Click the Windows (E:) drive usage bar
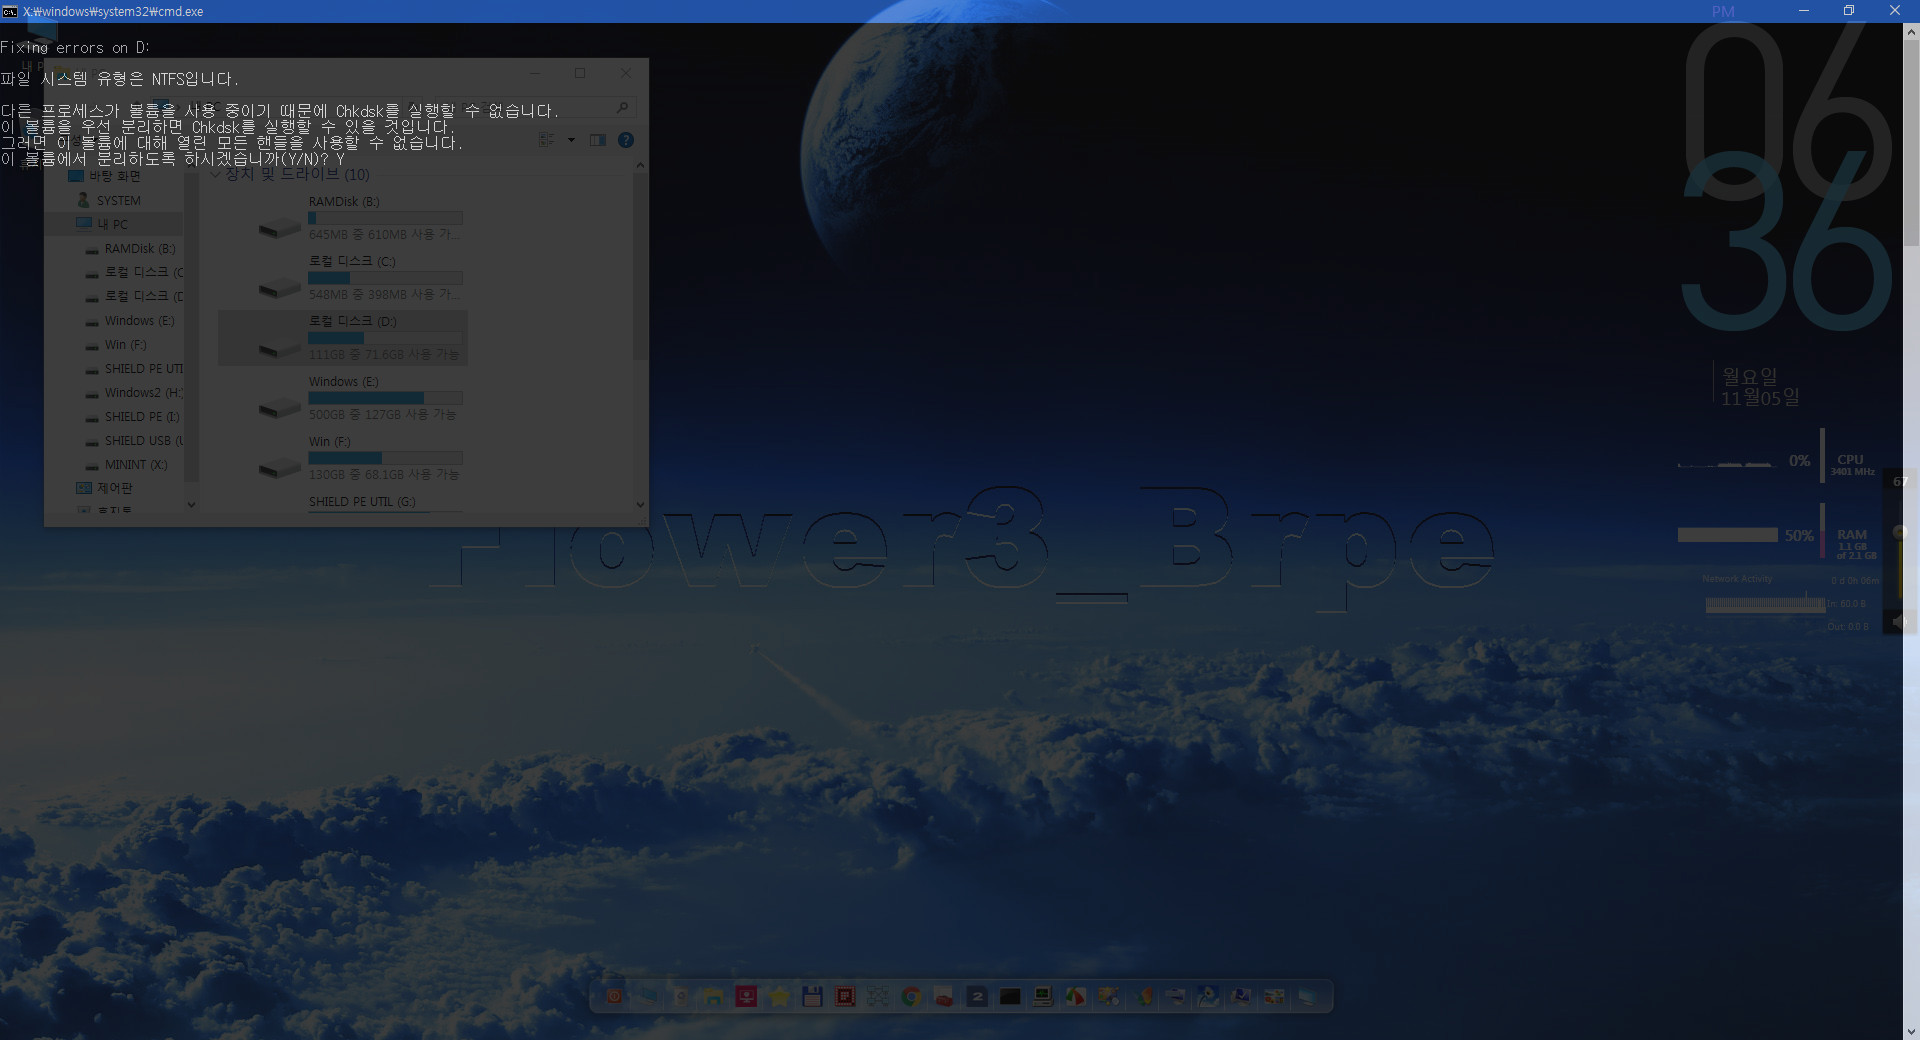1920x1040 pixels. (385, 398)
